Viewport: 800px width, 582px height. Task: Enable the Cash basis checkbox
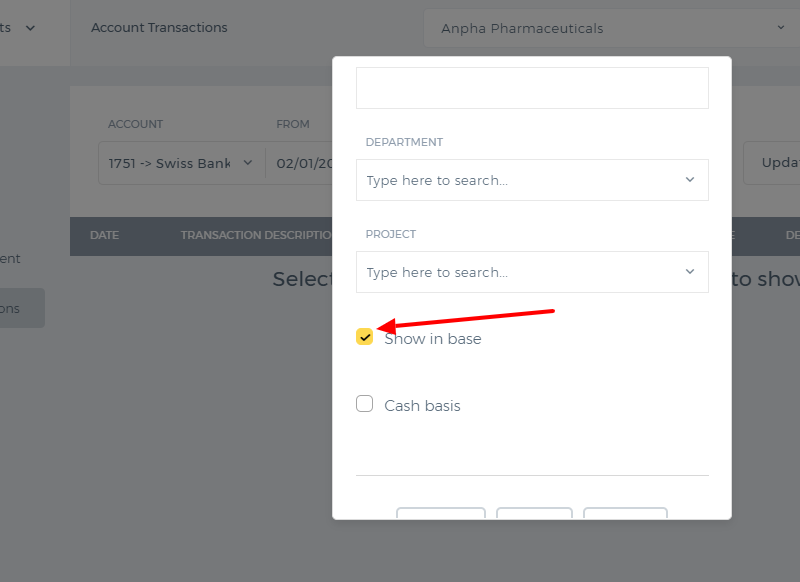coord(364,403)
